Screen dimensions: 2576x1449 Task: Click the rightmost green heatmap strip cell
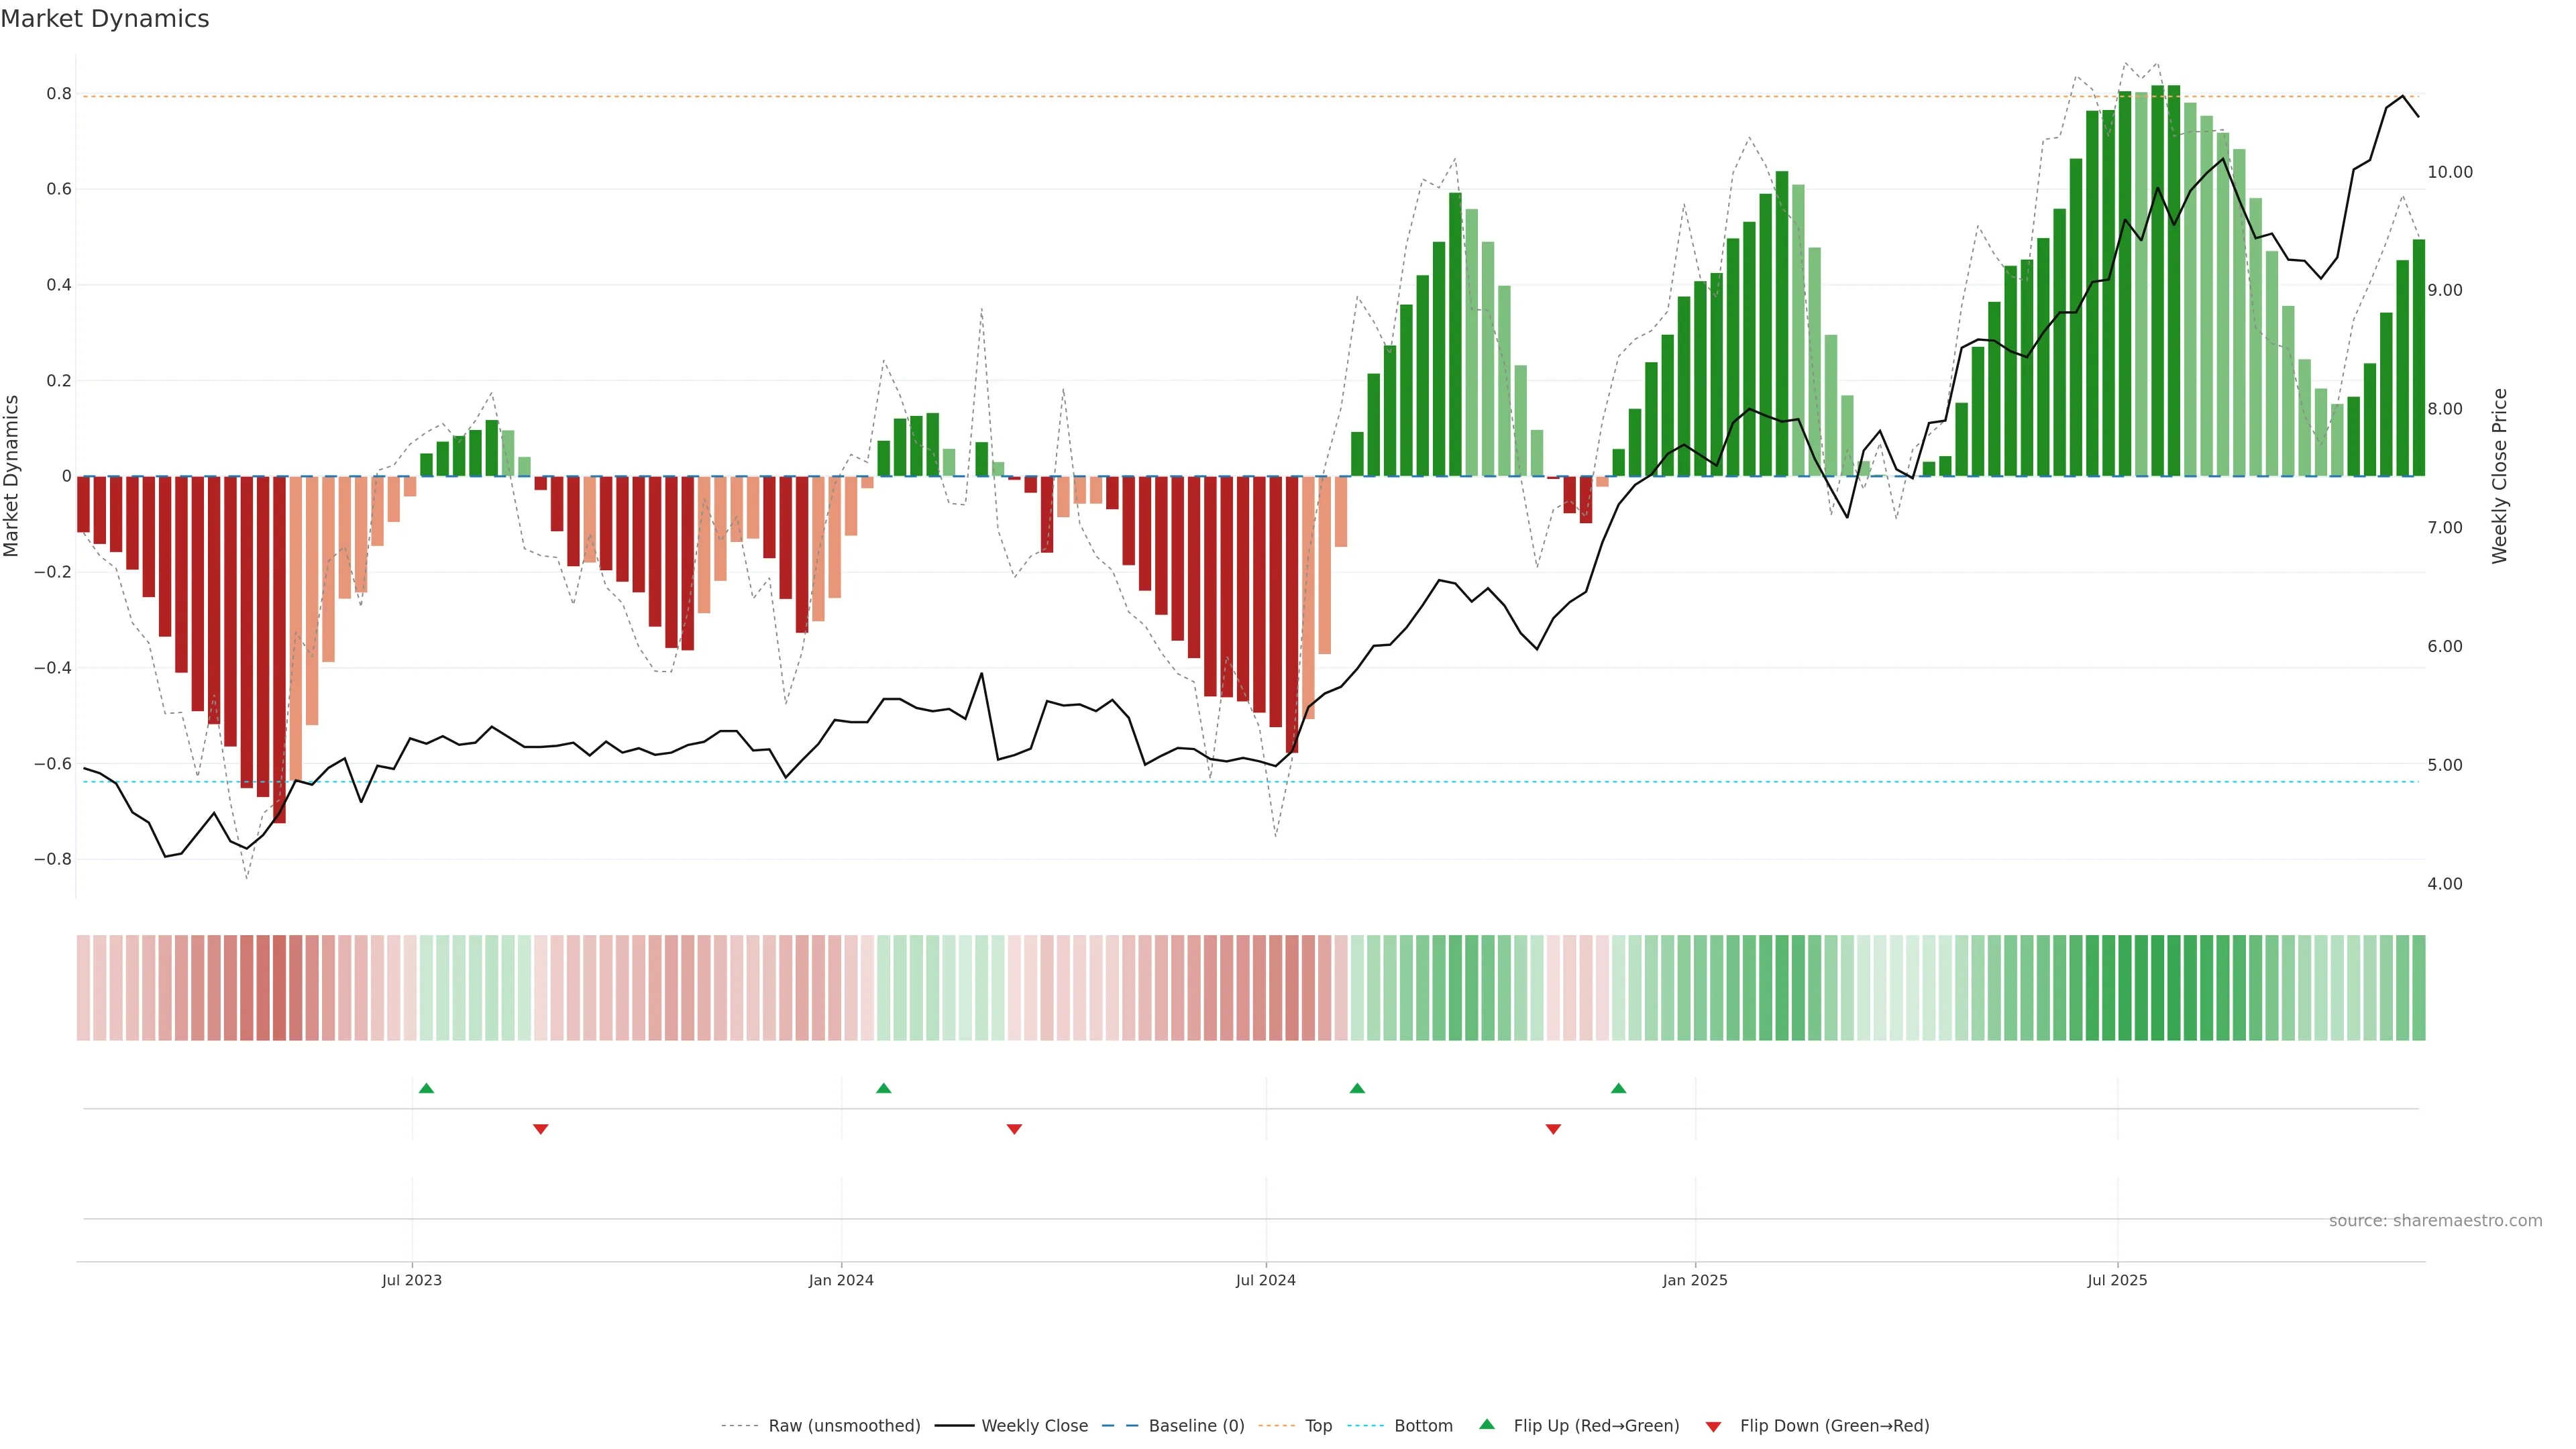pos(2418,987)
